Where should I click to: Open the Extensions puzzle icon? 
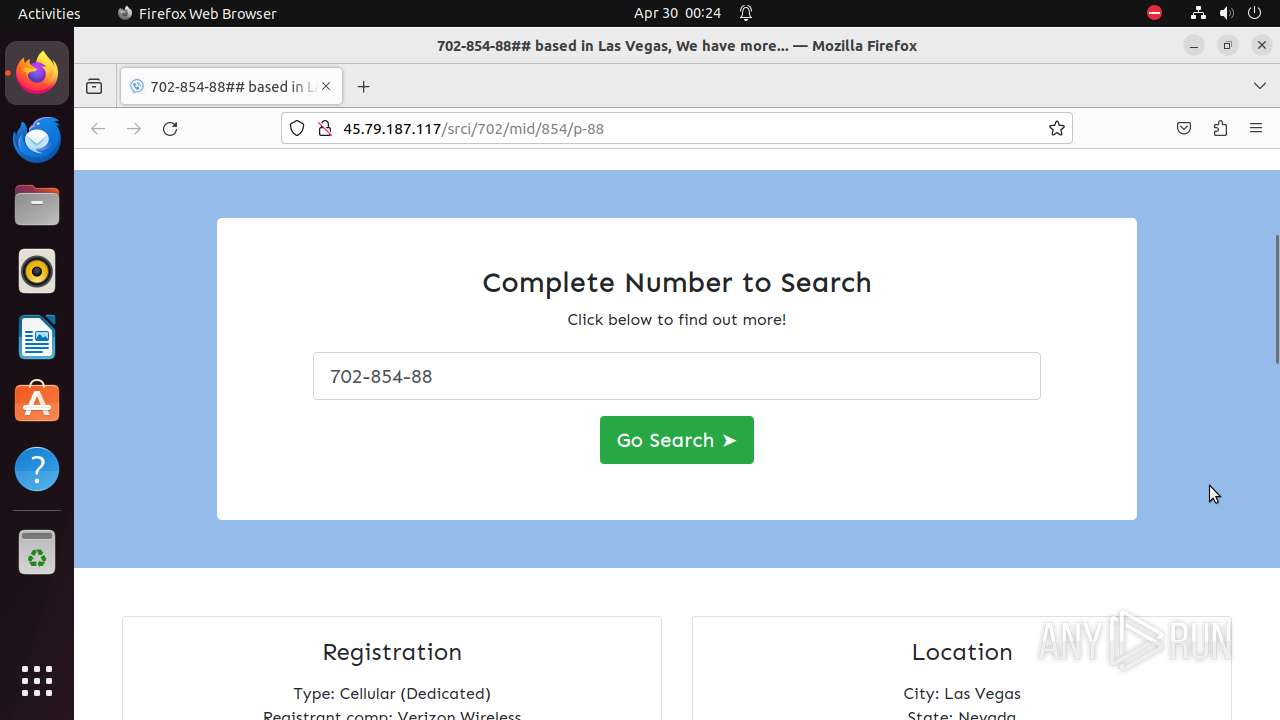[1220, 128]
